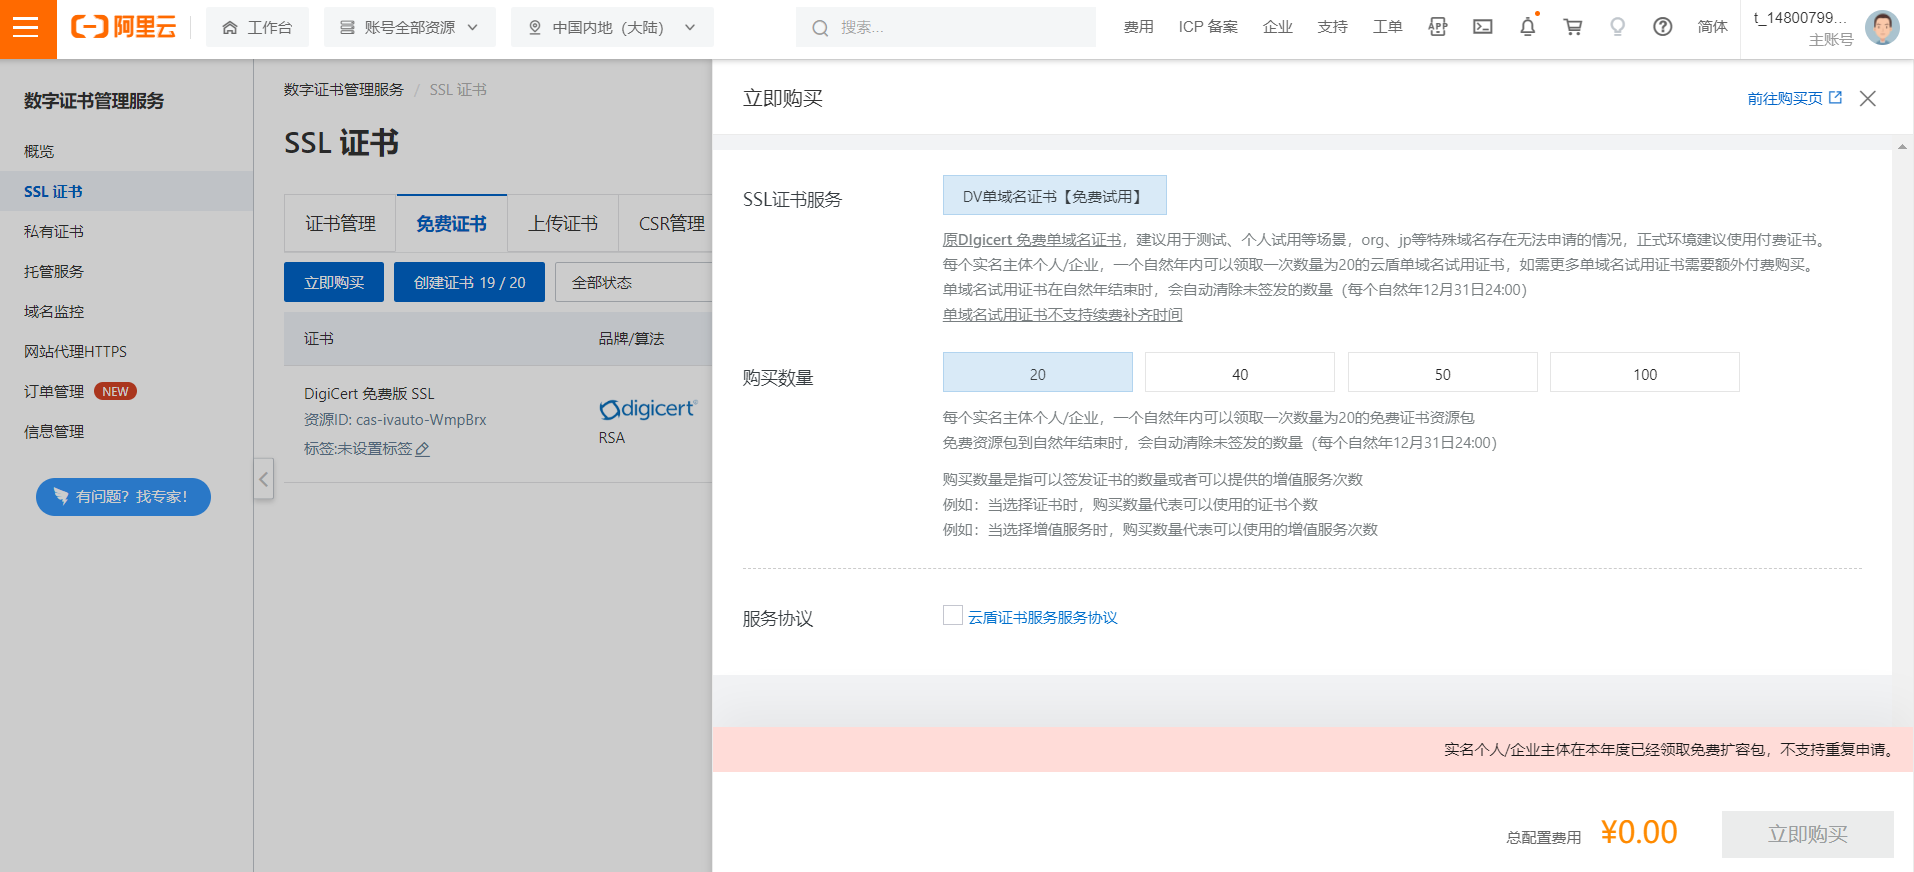Open the 费用 billing menu
This screenshot has height=872, width=1914.
(x=1138, y=27)
